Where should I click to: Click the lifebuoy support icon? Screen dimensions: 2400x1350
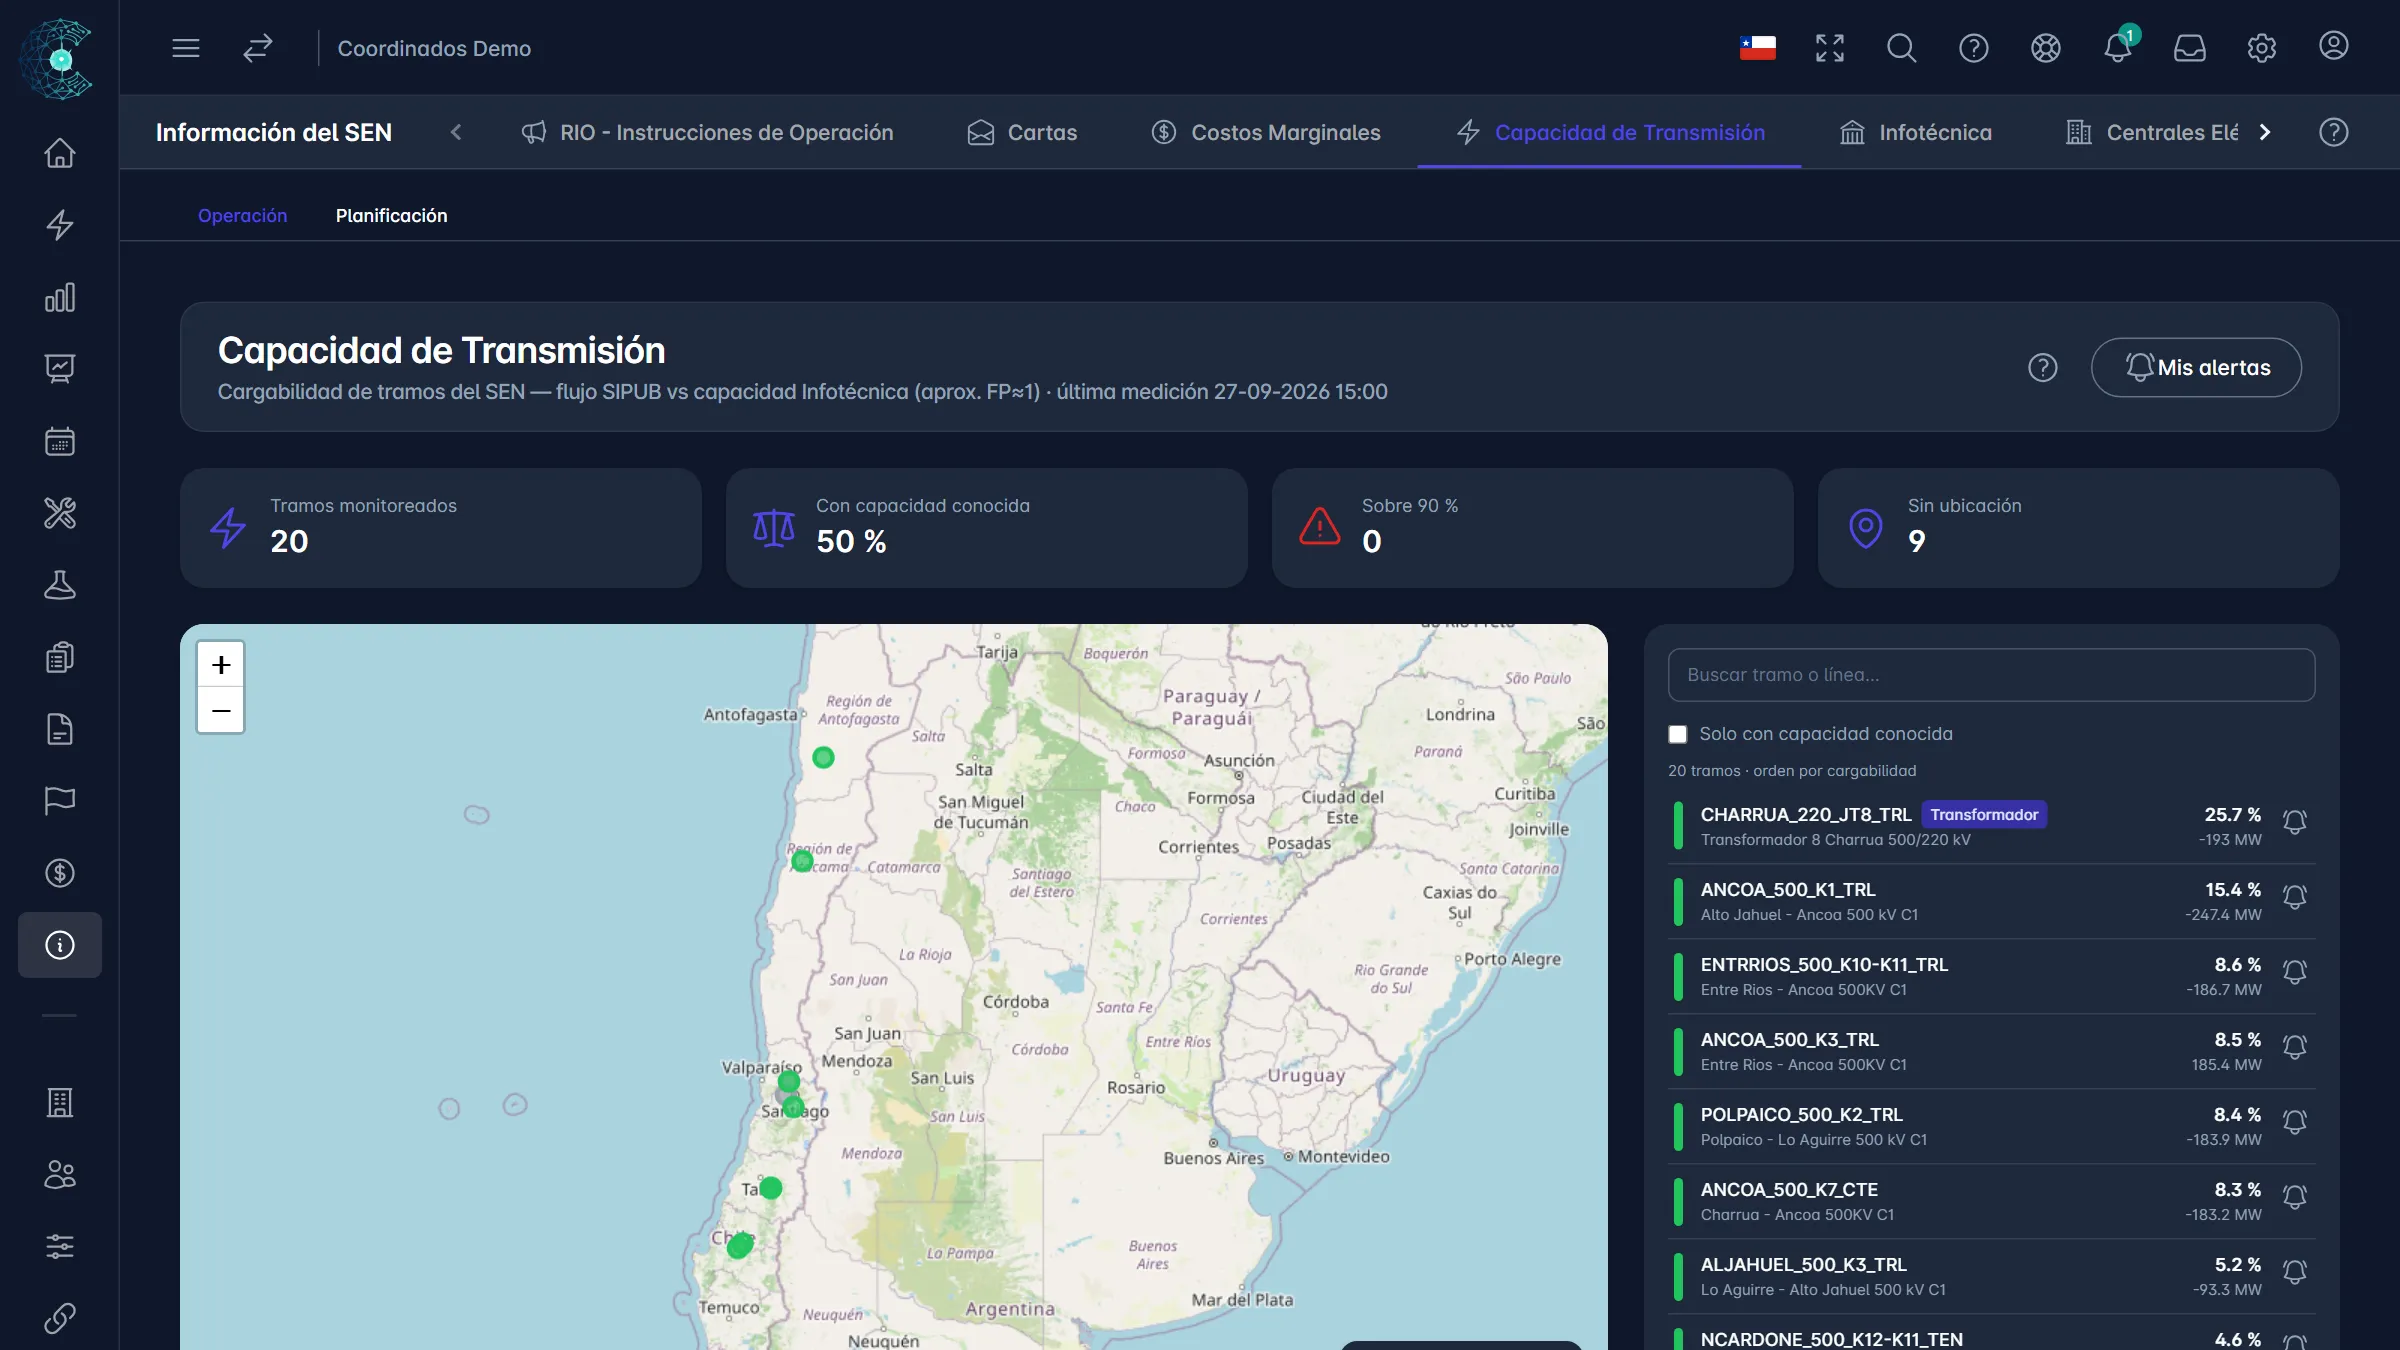pyautogui.click(x=2046, y=48)
